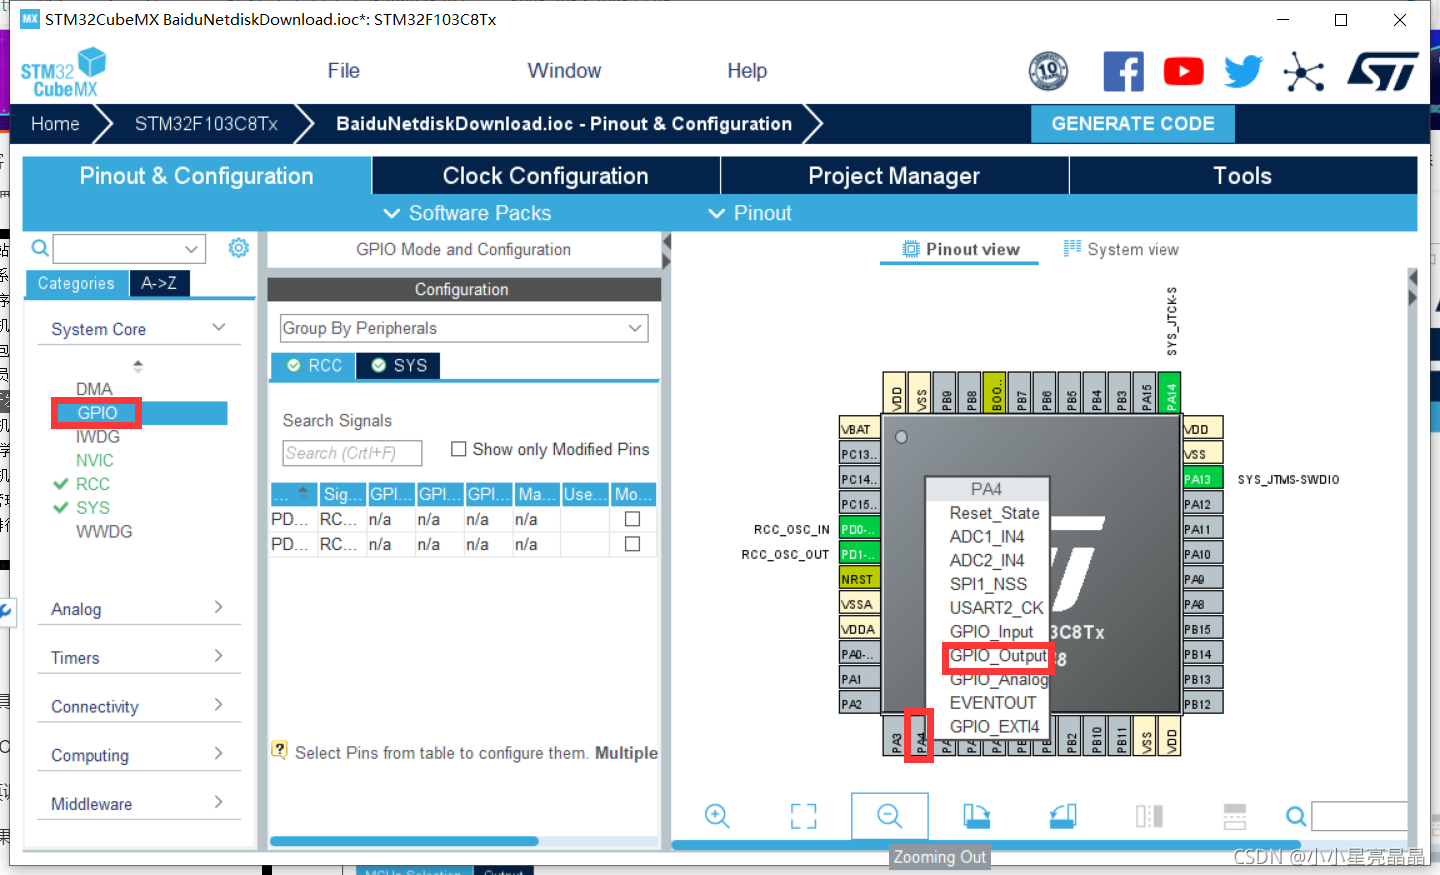Open the Twitter link icon
The height and width of the screenshot is (875, 1440).
1243,71
